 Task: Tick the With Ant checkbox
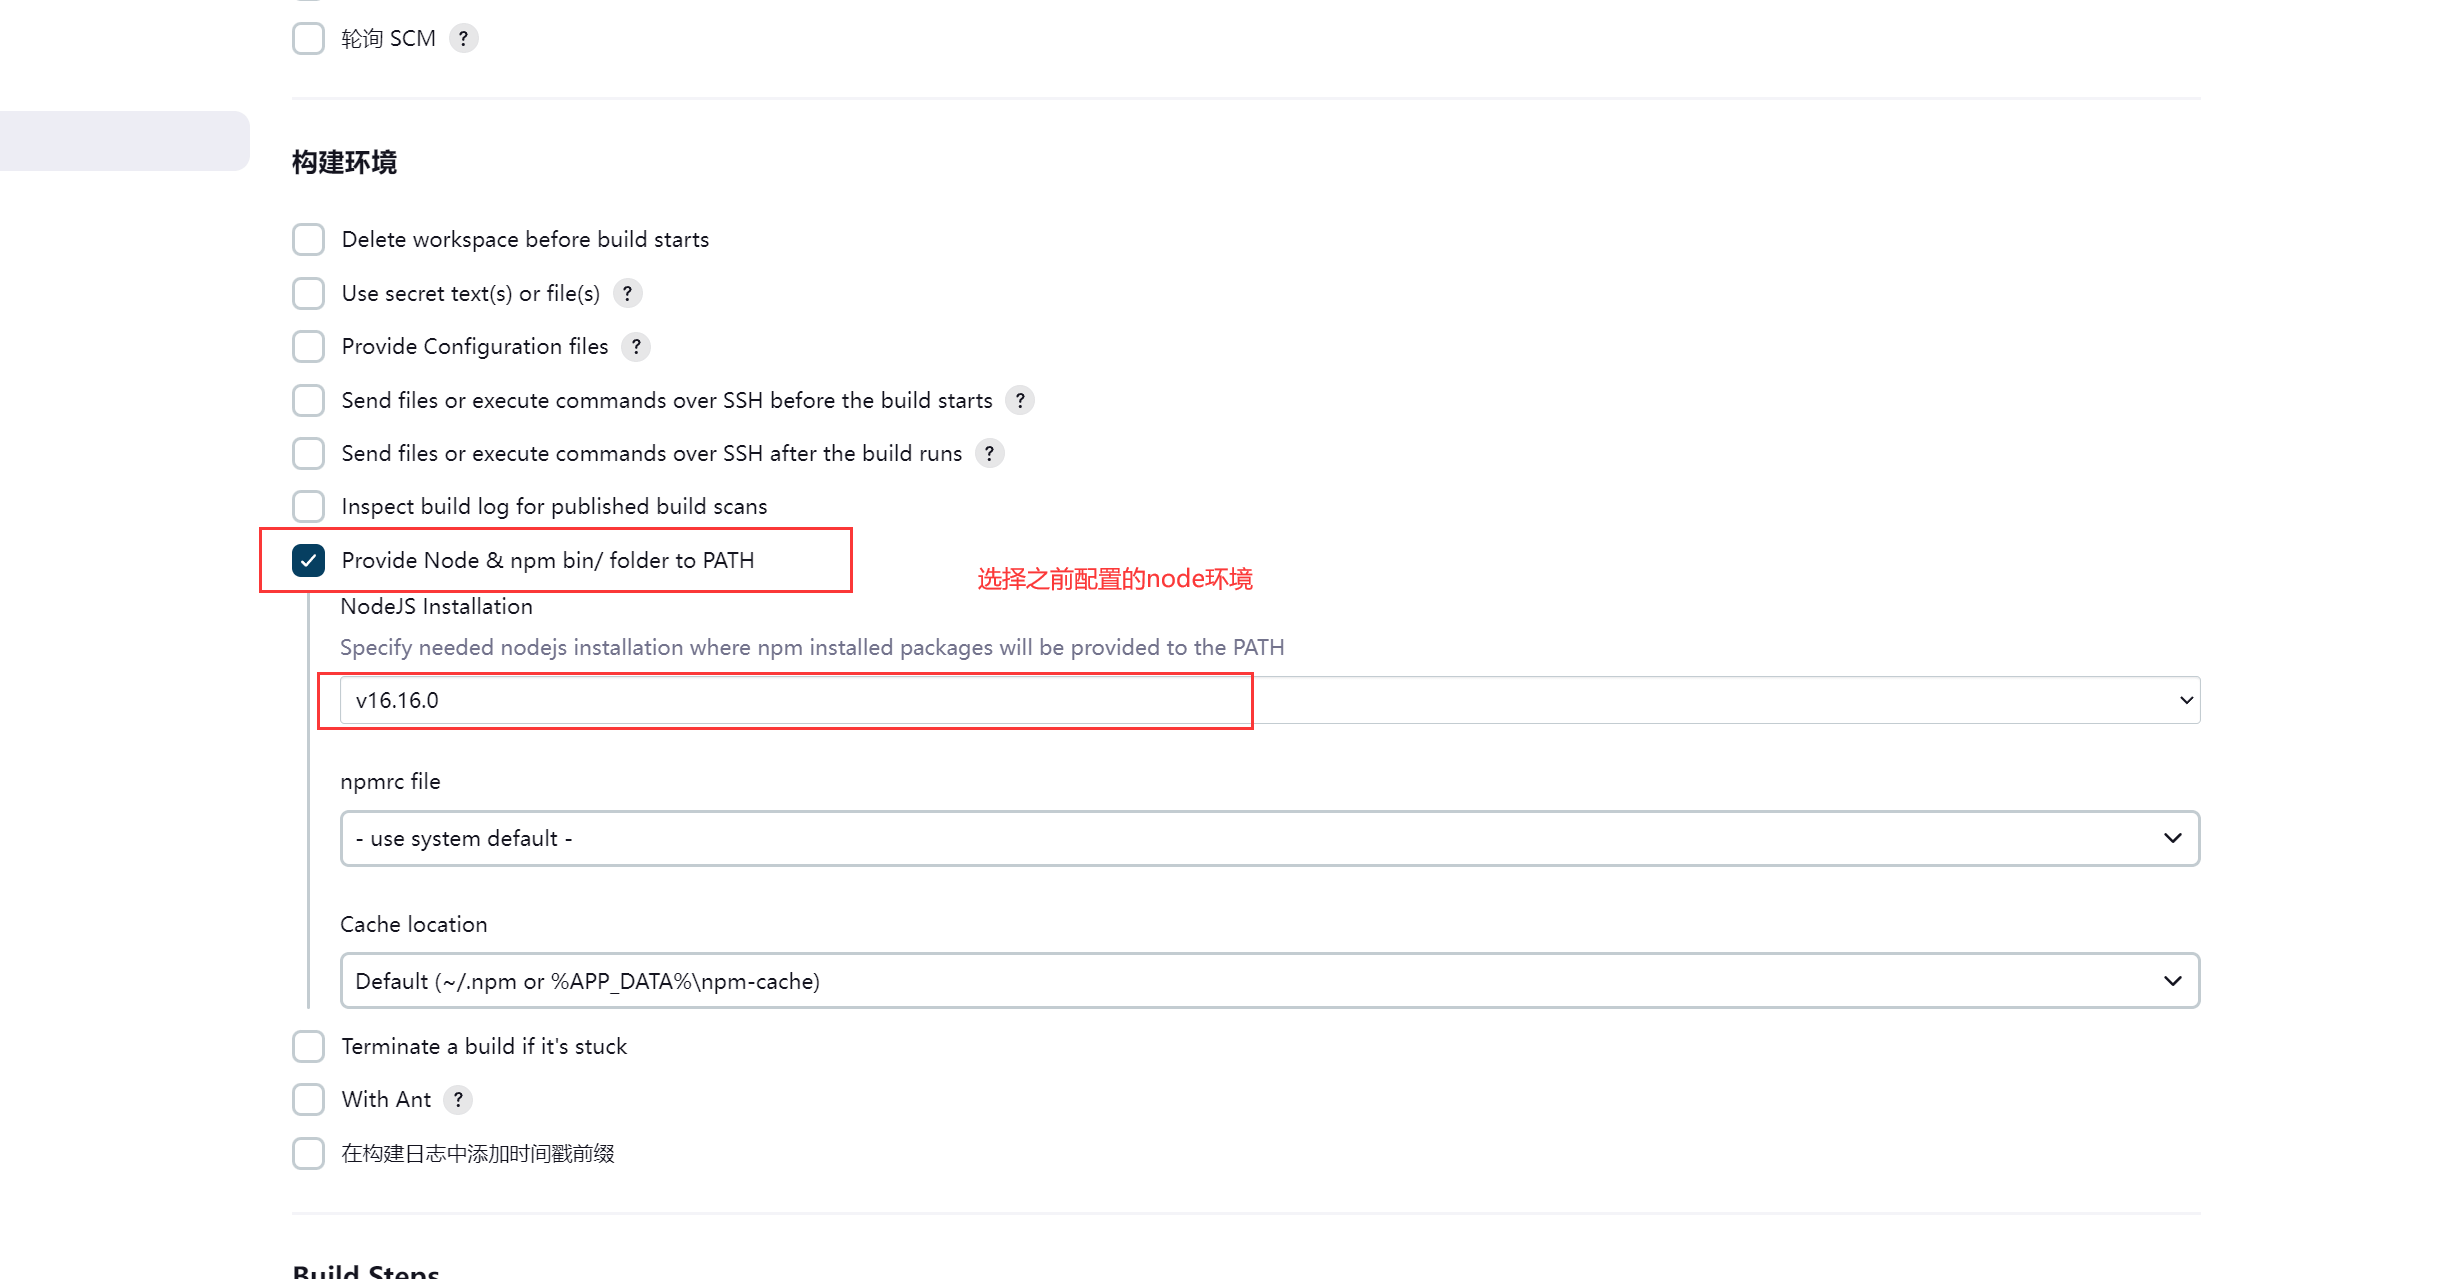point(308,1099)
